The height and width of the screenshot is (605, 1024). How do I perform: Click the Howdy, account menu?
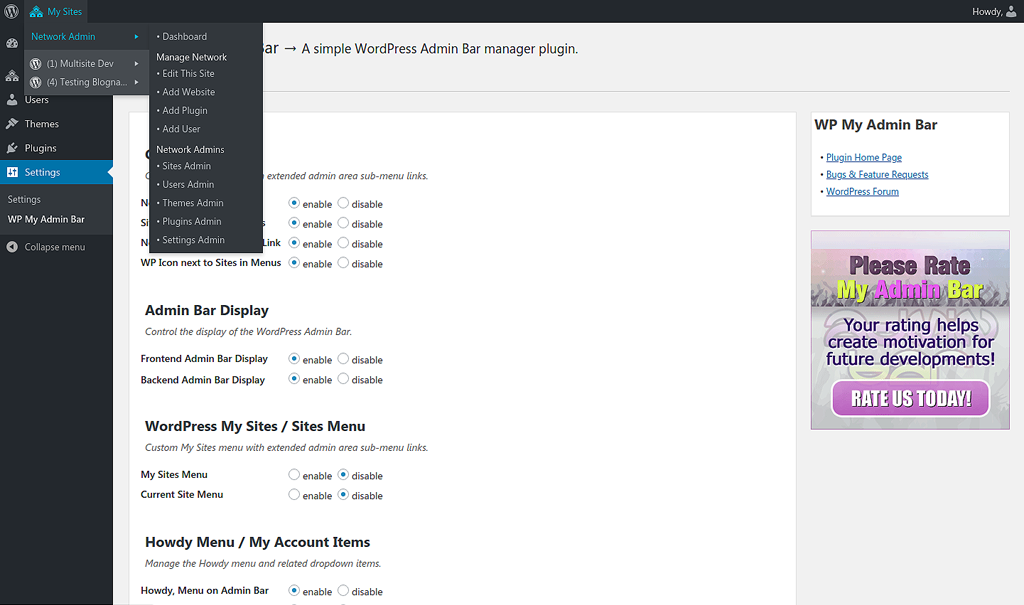(x=994, y=12)
